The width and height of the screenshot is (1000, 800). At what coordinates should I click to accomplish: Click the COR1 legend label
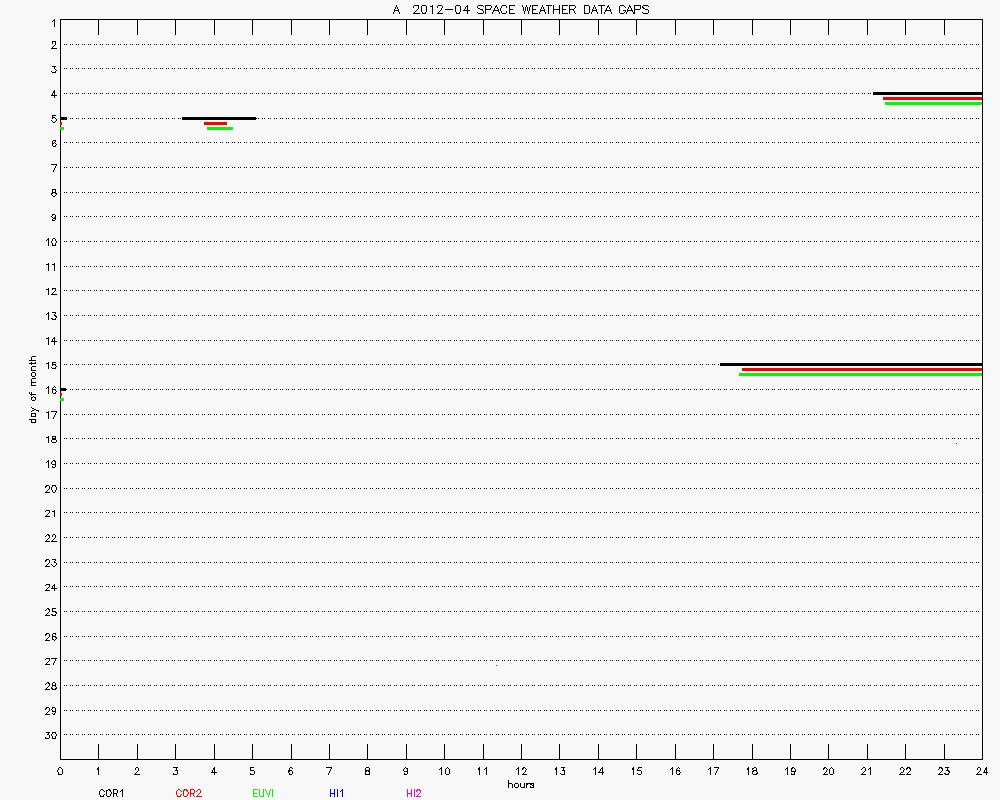[x=110, y=793]
